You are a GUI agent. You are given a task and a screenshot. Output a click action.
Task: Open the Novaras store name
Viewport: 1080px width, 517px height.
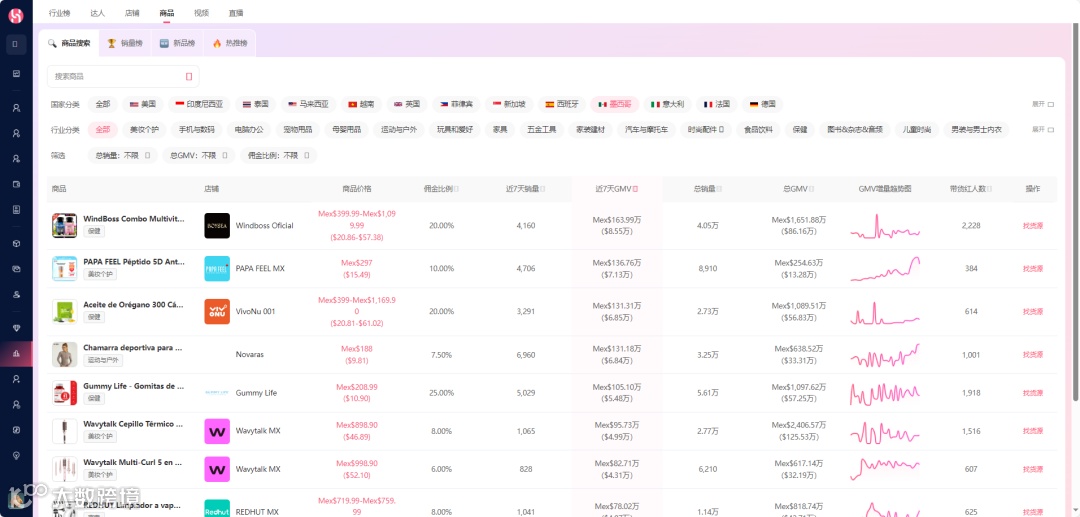point(249,355)
